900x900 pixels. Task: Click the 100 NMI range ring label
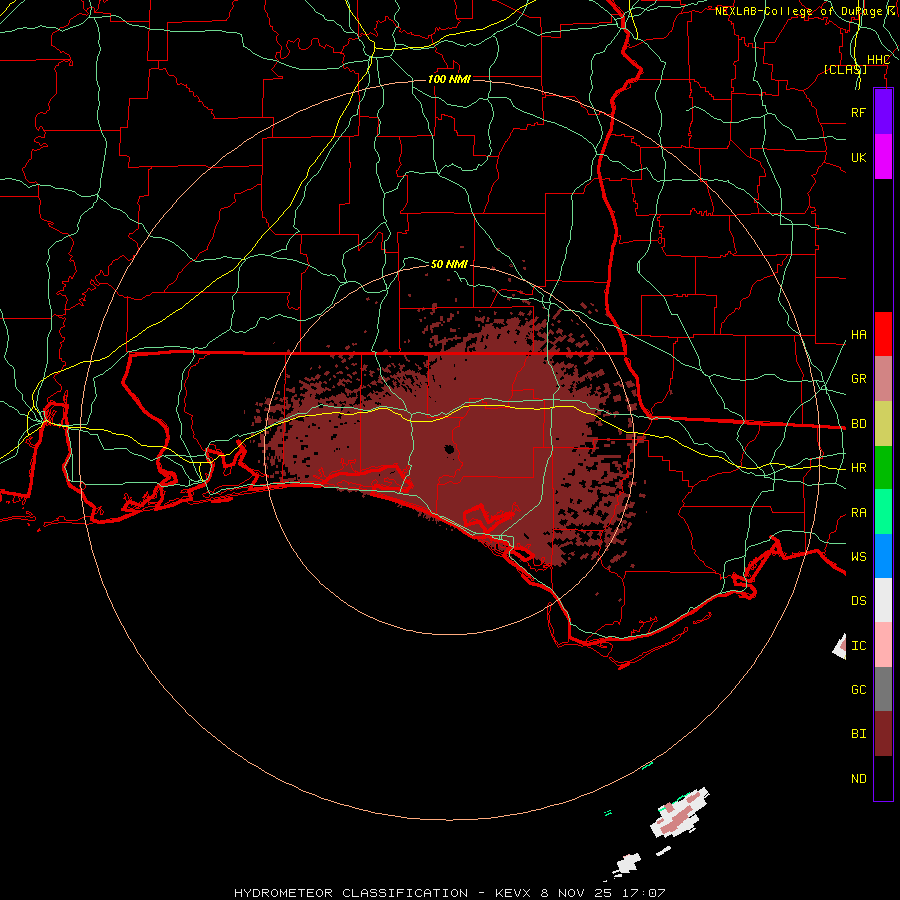449,79
